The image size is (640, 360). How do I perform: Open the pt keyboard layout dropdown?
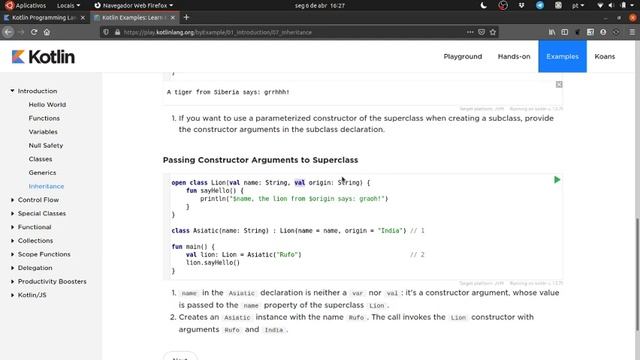pos(578,5)
